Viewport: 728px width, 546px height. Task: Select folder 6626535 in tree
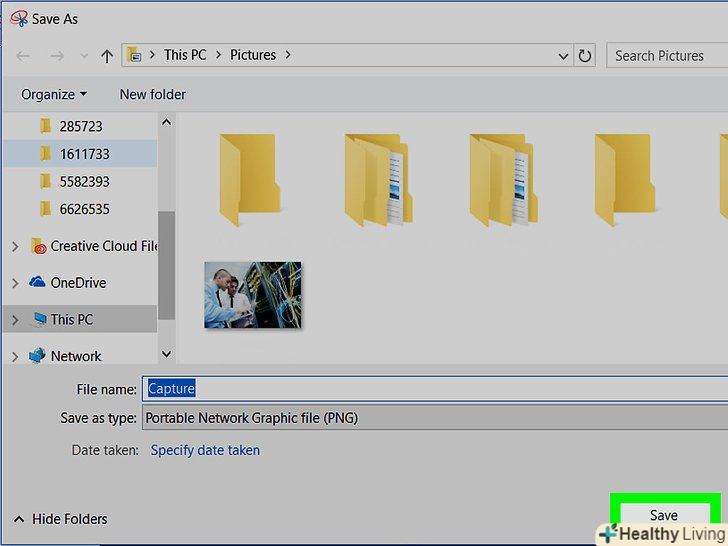(80, 209)
